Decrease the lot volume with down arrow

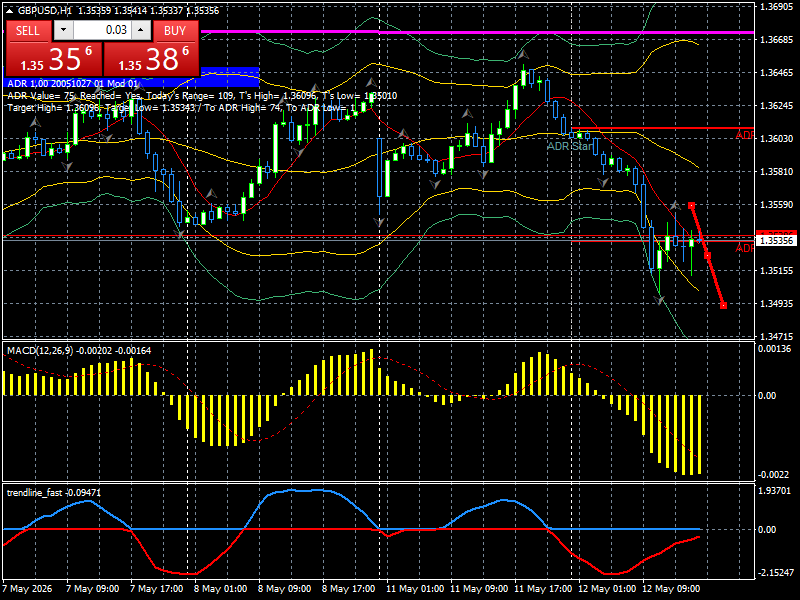click(x=63, y=30)
